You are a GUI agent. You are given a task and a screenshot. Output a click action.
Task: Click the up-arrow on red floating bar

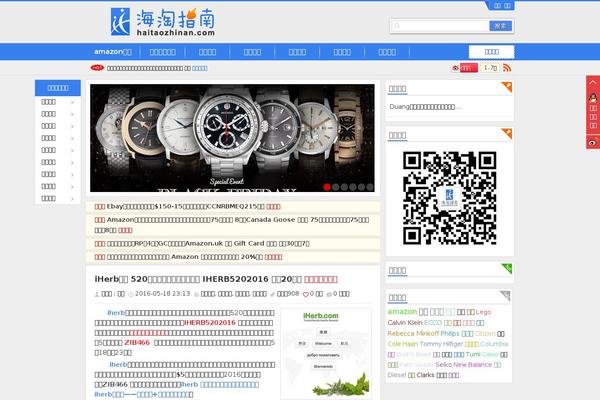click(x=593, y=82)
